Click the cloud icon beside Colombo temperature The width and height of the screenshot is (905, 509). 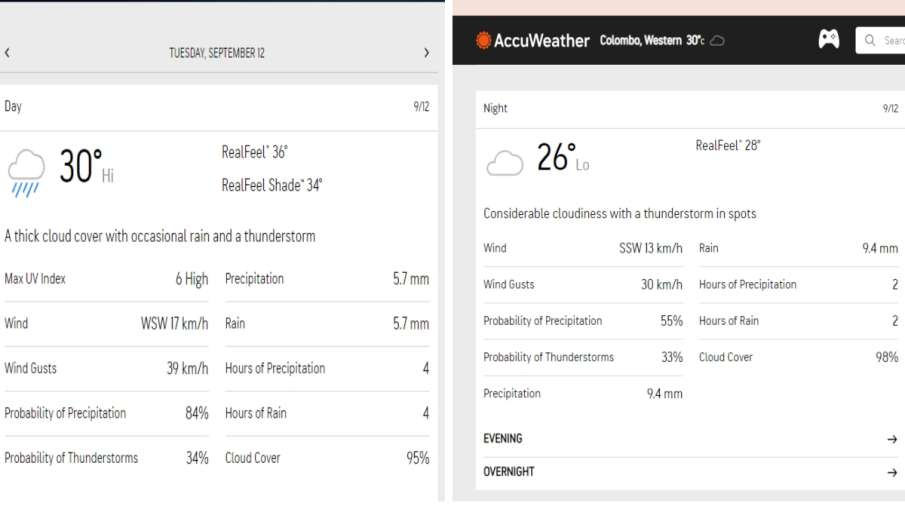(x=717, y=40)
